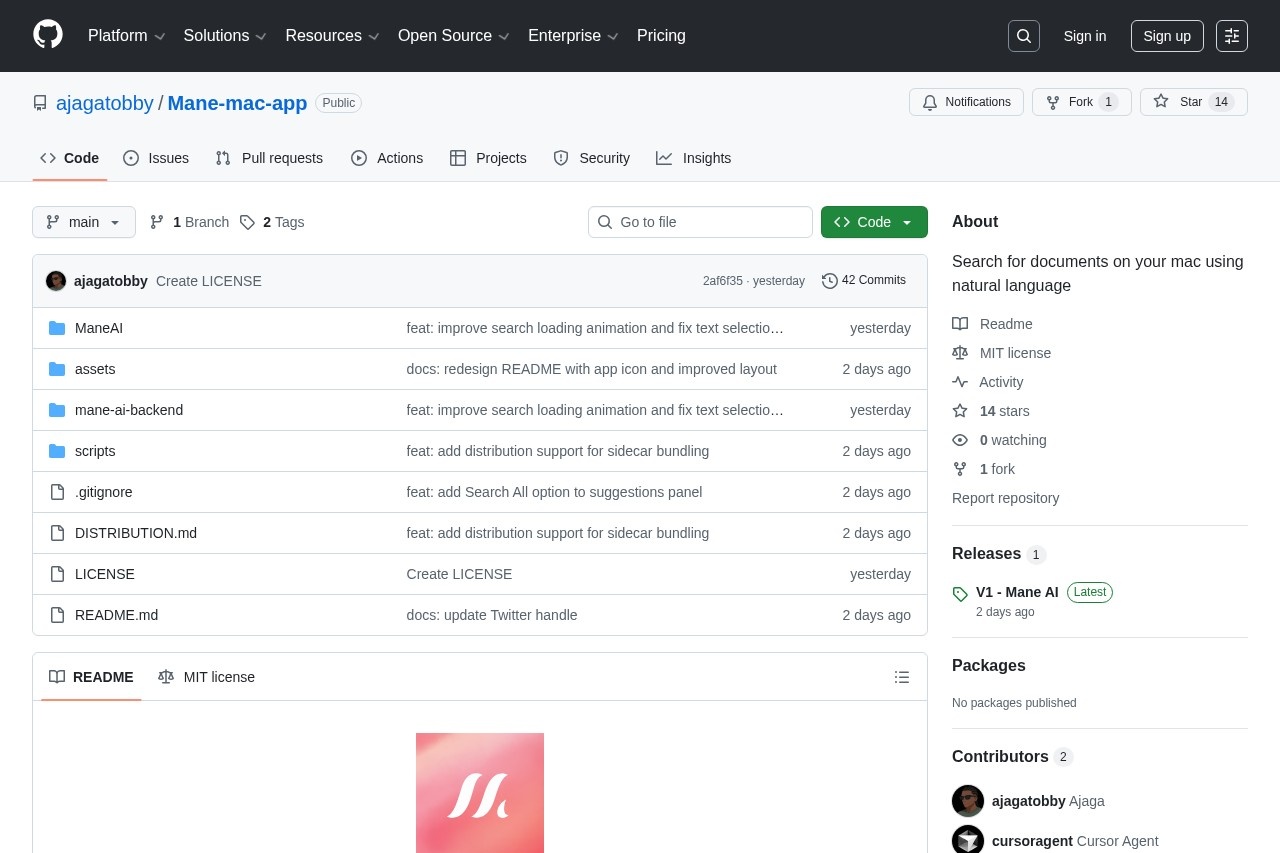1280x853 pixels.
Task: Click the Activity pulse icon in sidebar
Action: pos(960,381)
